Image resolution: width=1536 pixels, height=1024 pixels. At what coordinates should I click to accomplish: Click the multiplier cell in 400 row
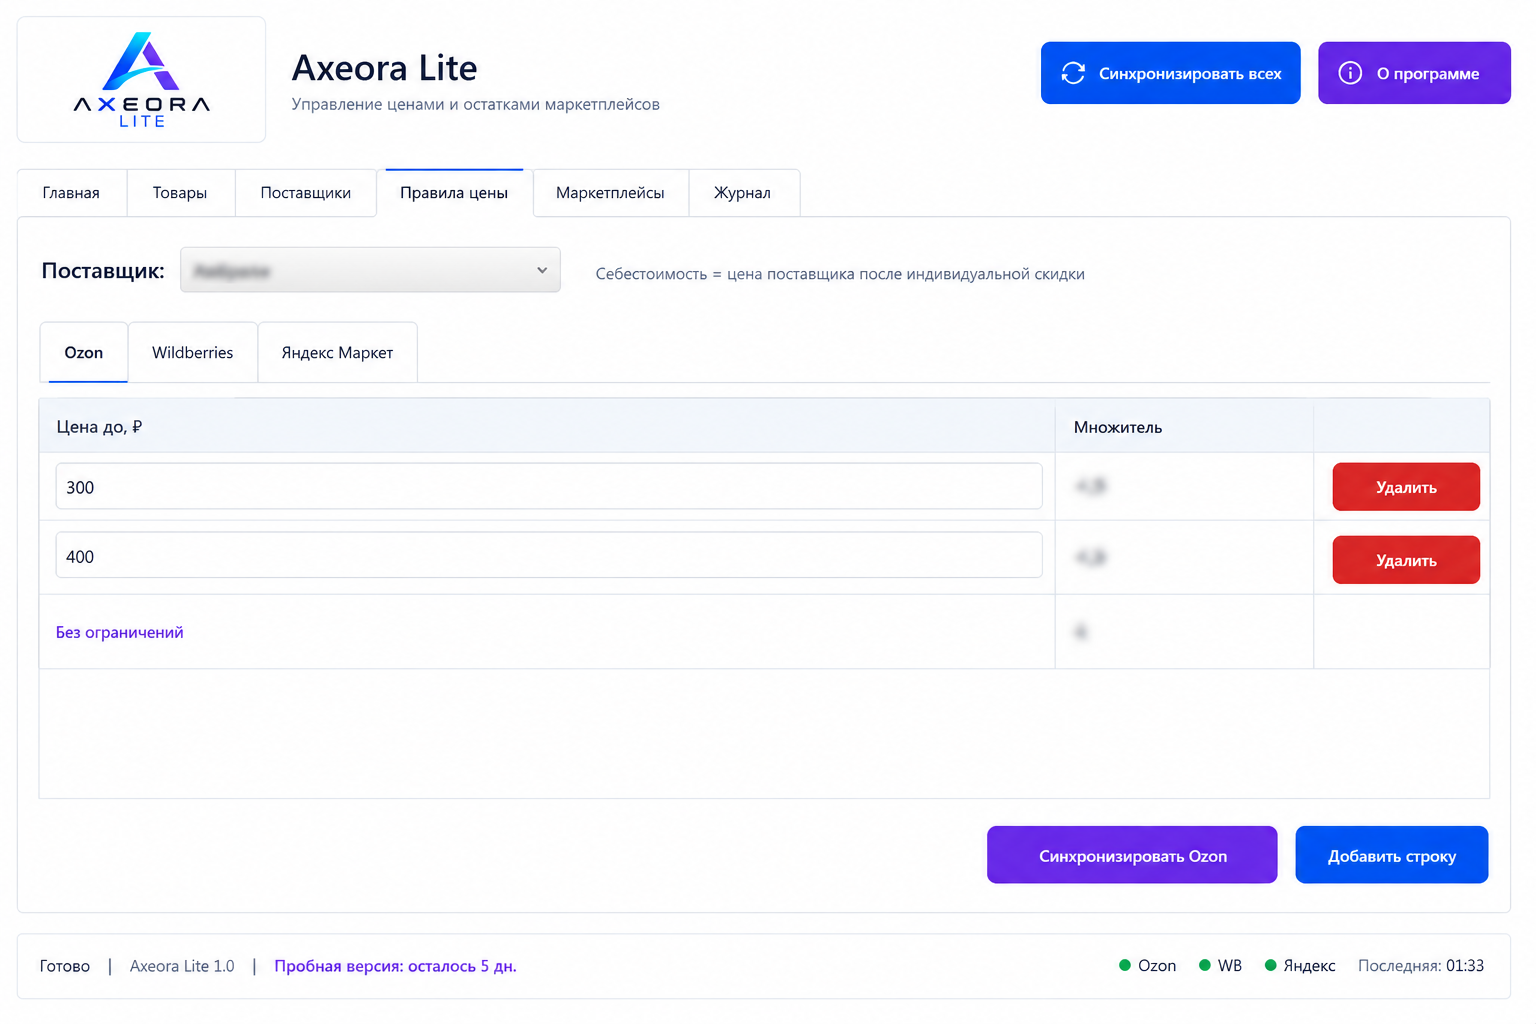1184,557
